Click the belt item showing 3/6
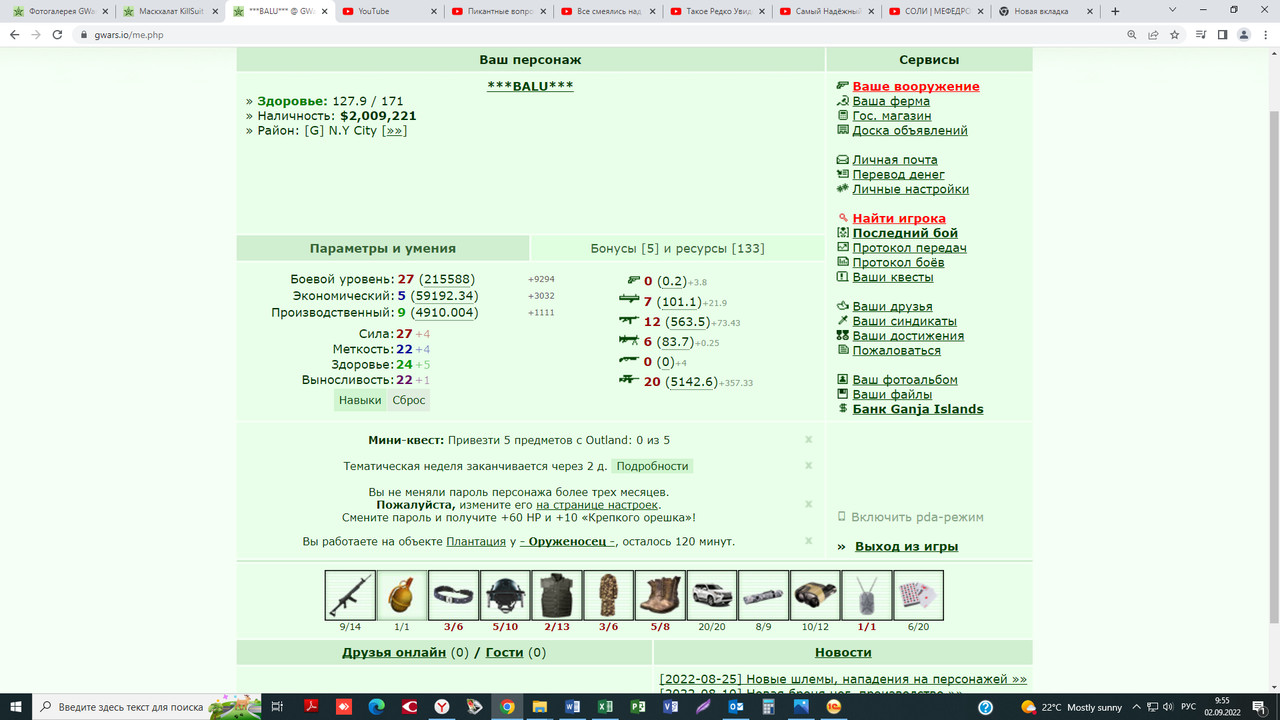 pos(453,595)
